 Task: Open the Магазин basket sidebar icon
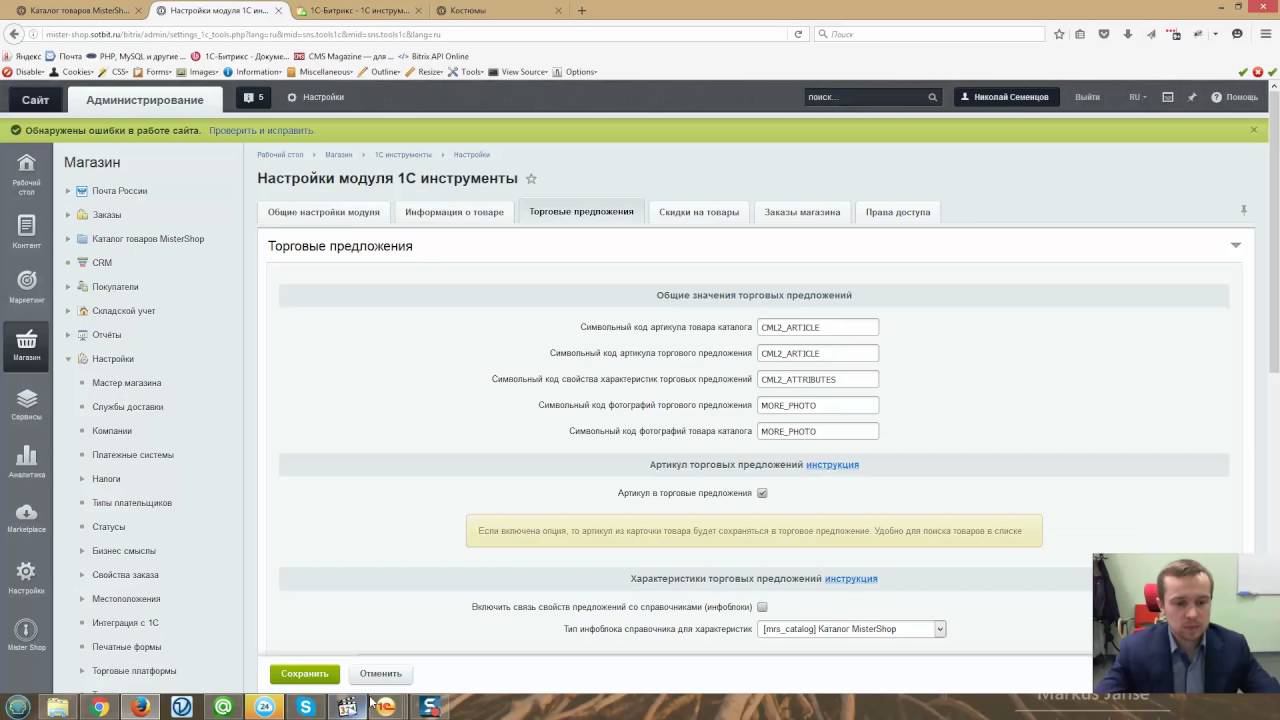coord(26,346)
